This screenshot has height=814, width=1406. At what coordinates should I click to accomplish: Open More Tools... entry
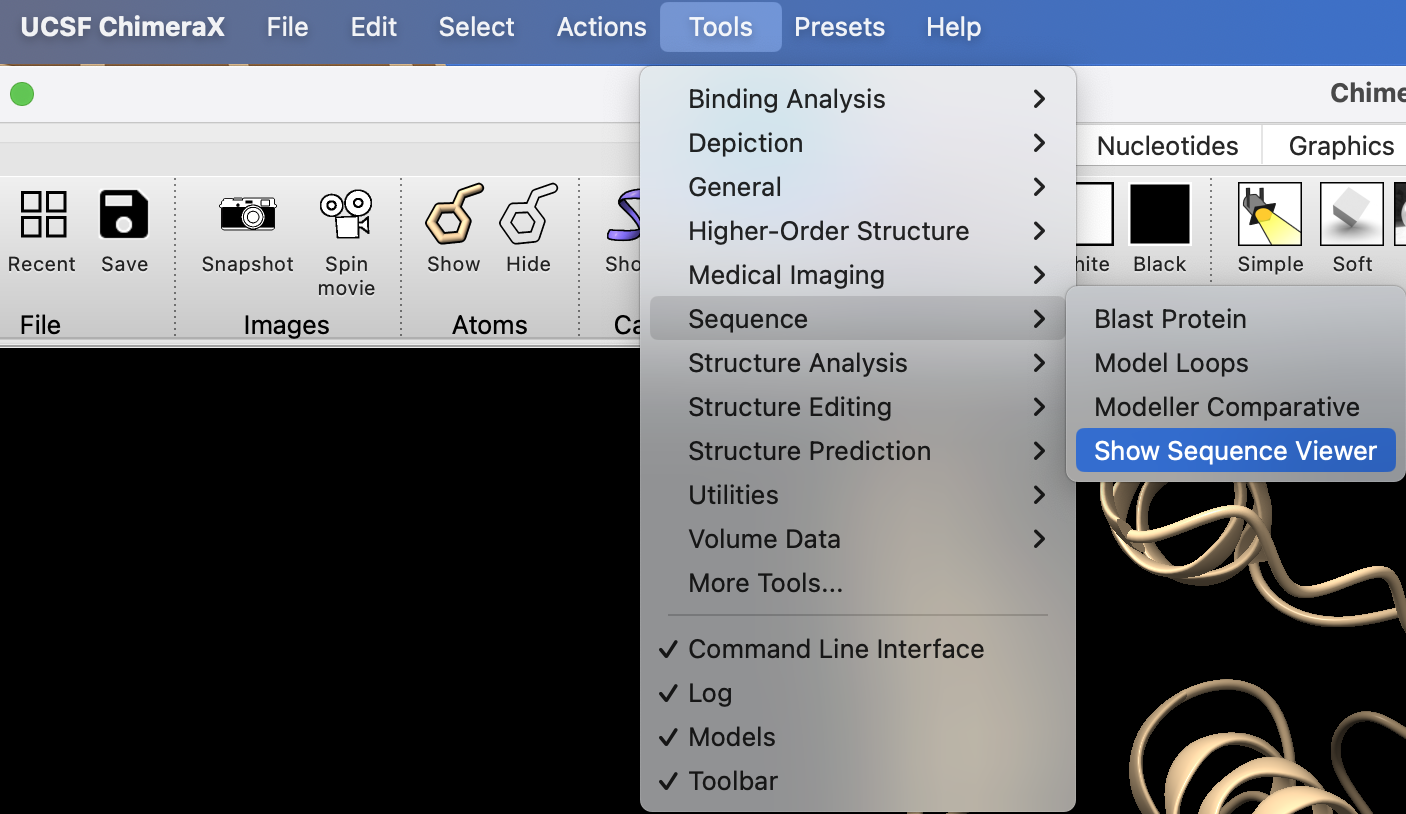765,583
